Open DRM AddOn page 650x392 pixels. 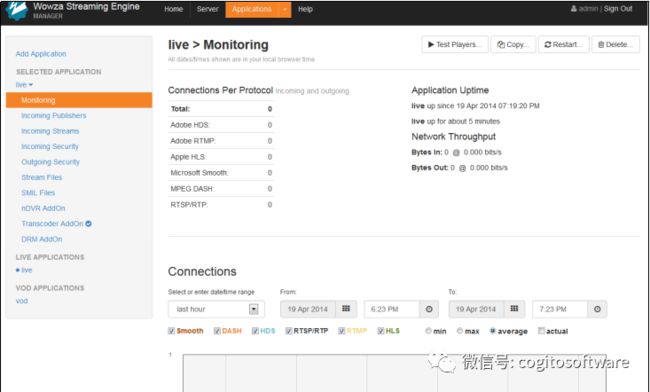pos(42,239)
